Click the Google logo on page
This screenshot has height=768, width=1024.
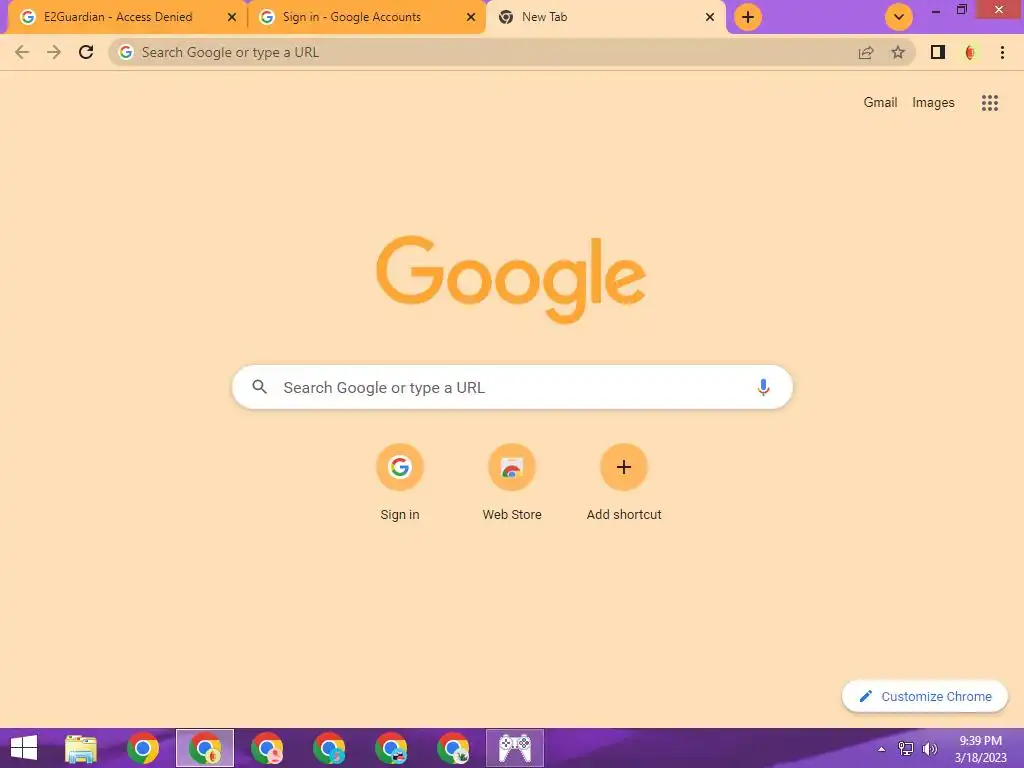[511, 280]
